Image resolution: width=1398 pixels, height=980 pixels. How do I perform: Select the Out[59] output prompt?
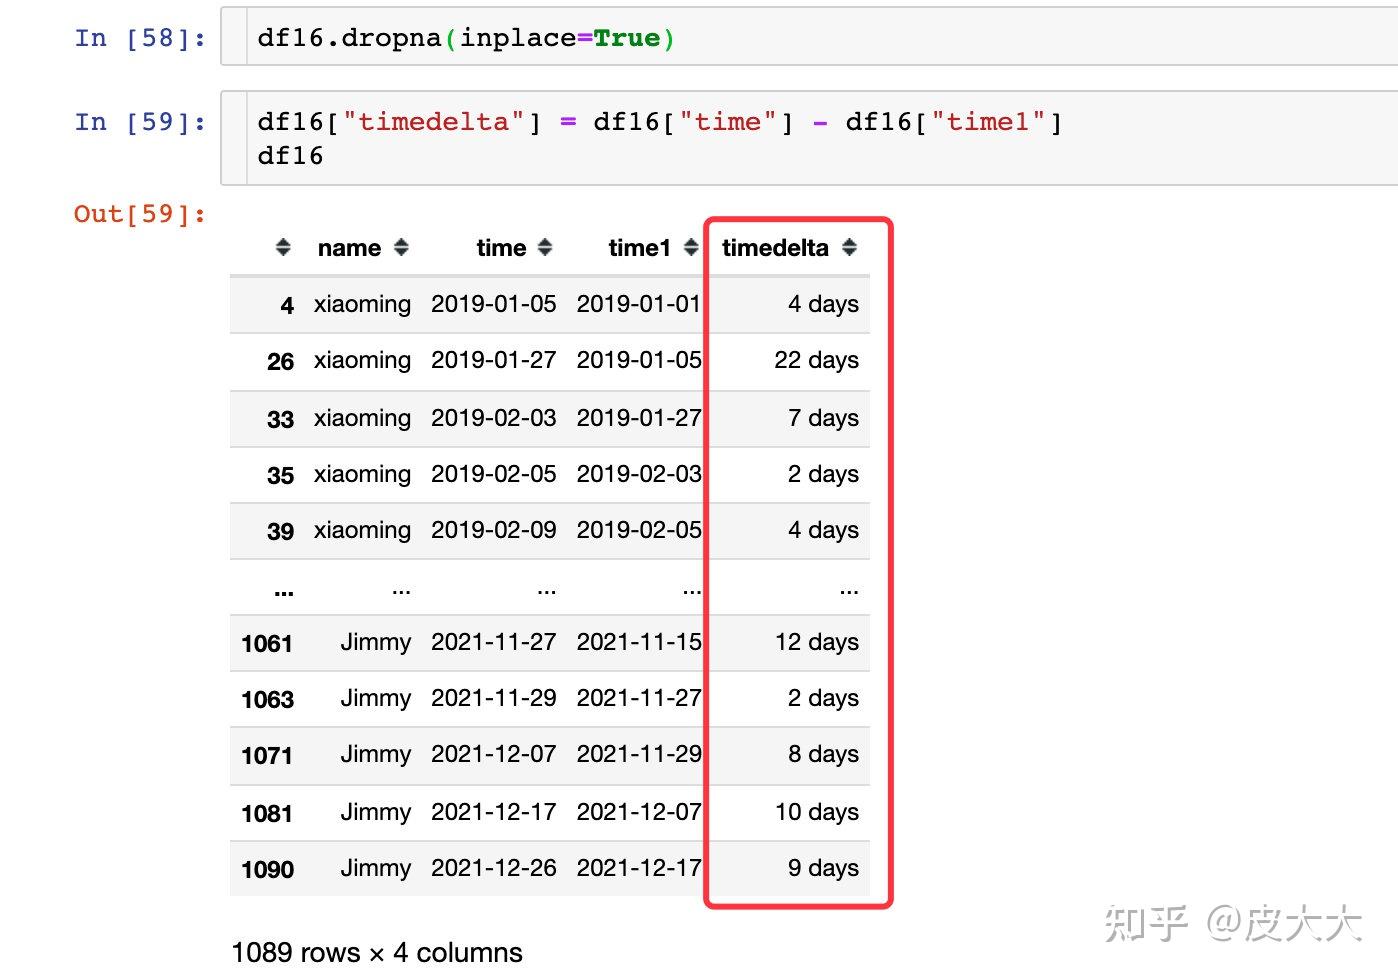coord(140,213)
